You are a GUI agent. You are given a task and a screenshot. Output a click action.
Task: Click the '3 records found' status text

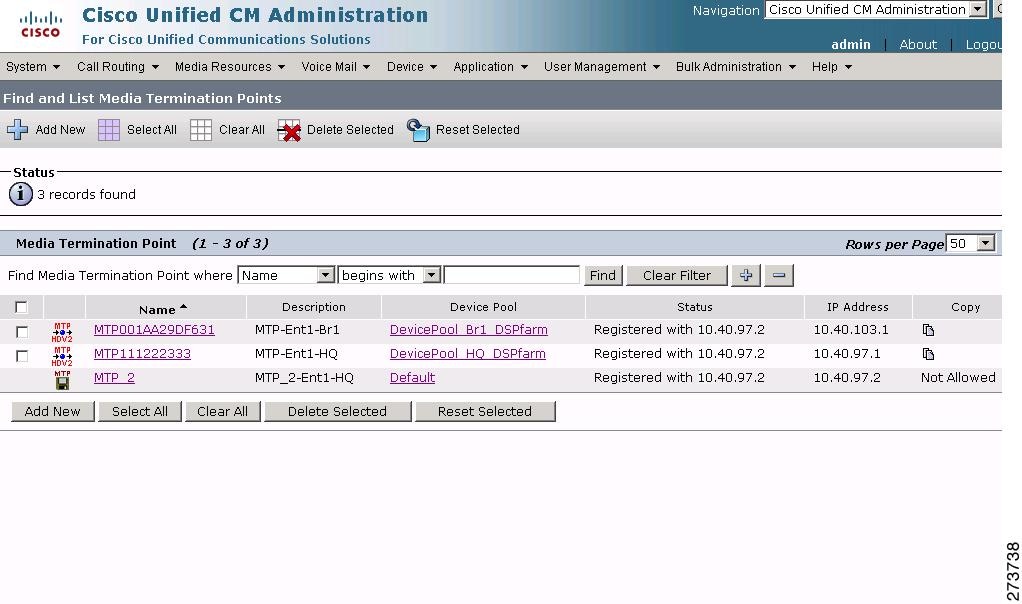[87, 194]
